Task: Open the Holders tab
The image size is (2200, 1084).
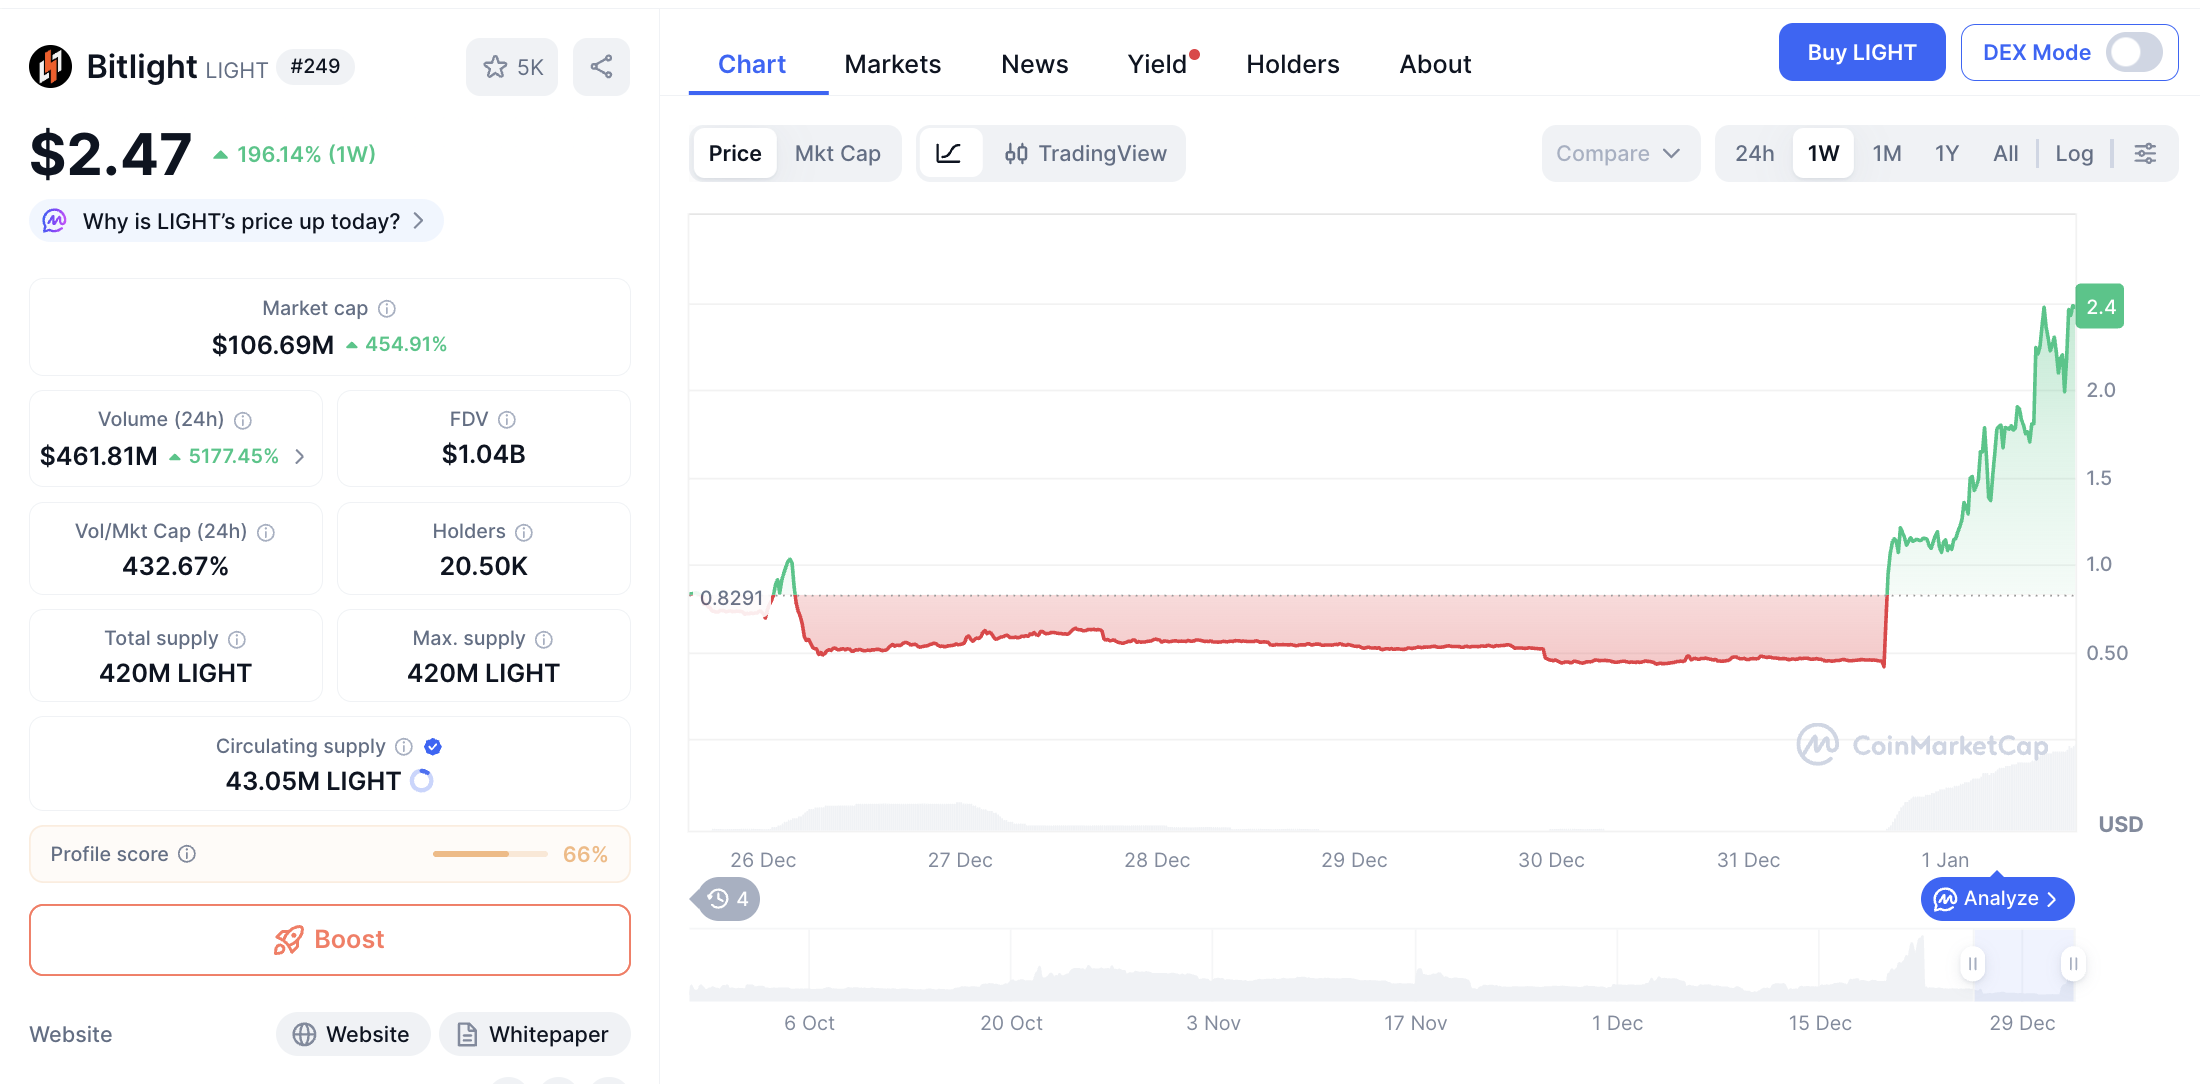Action: pos(1292,64)
